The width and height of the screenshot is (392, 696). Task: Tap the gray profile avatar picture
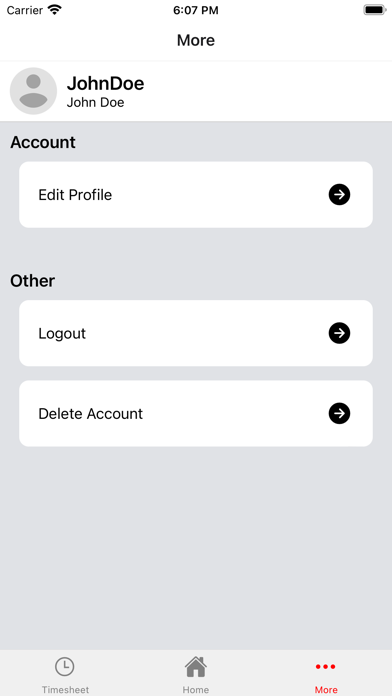(33, 91)
